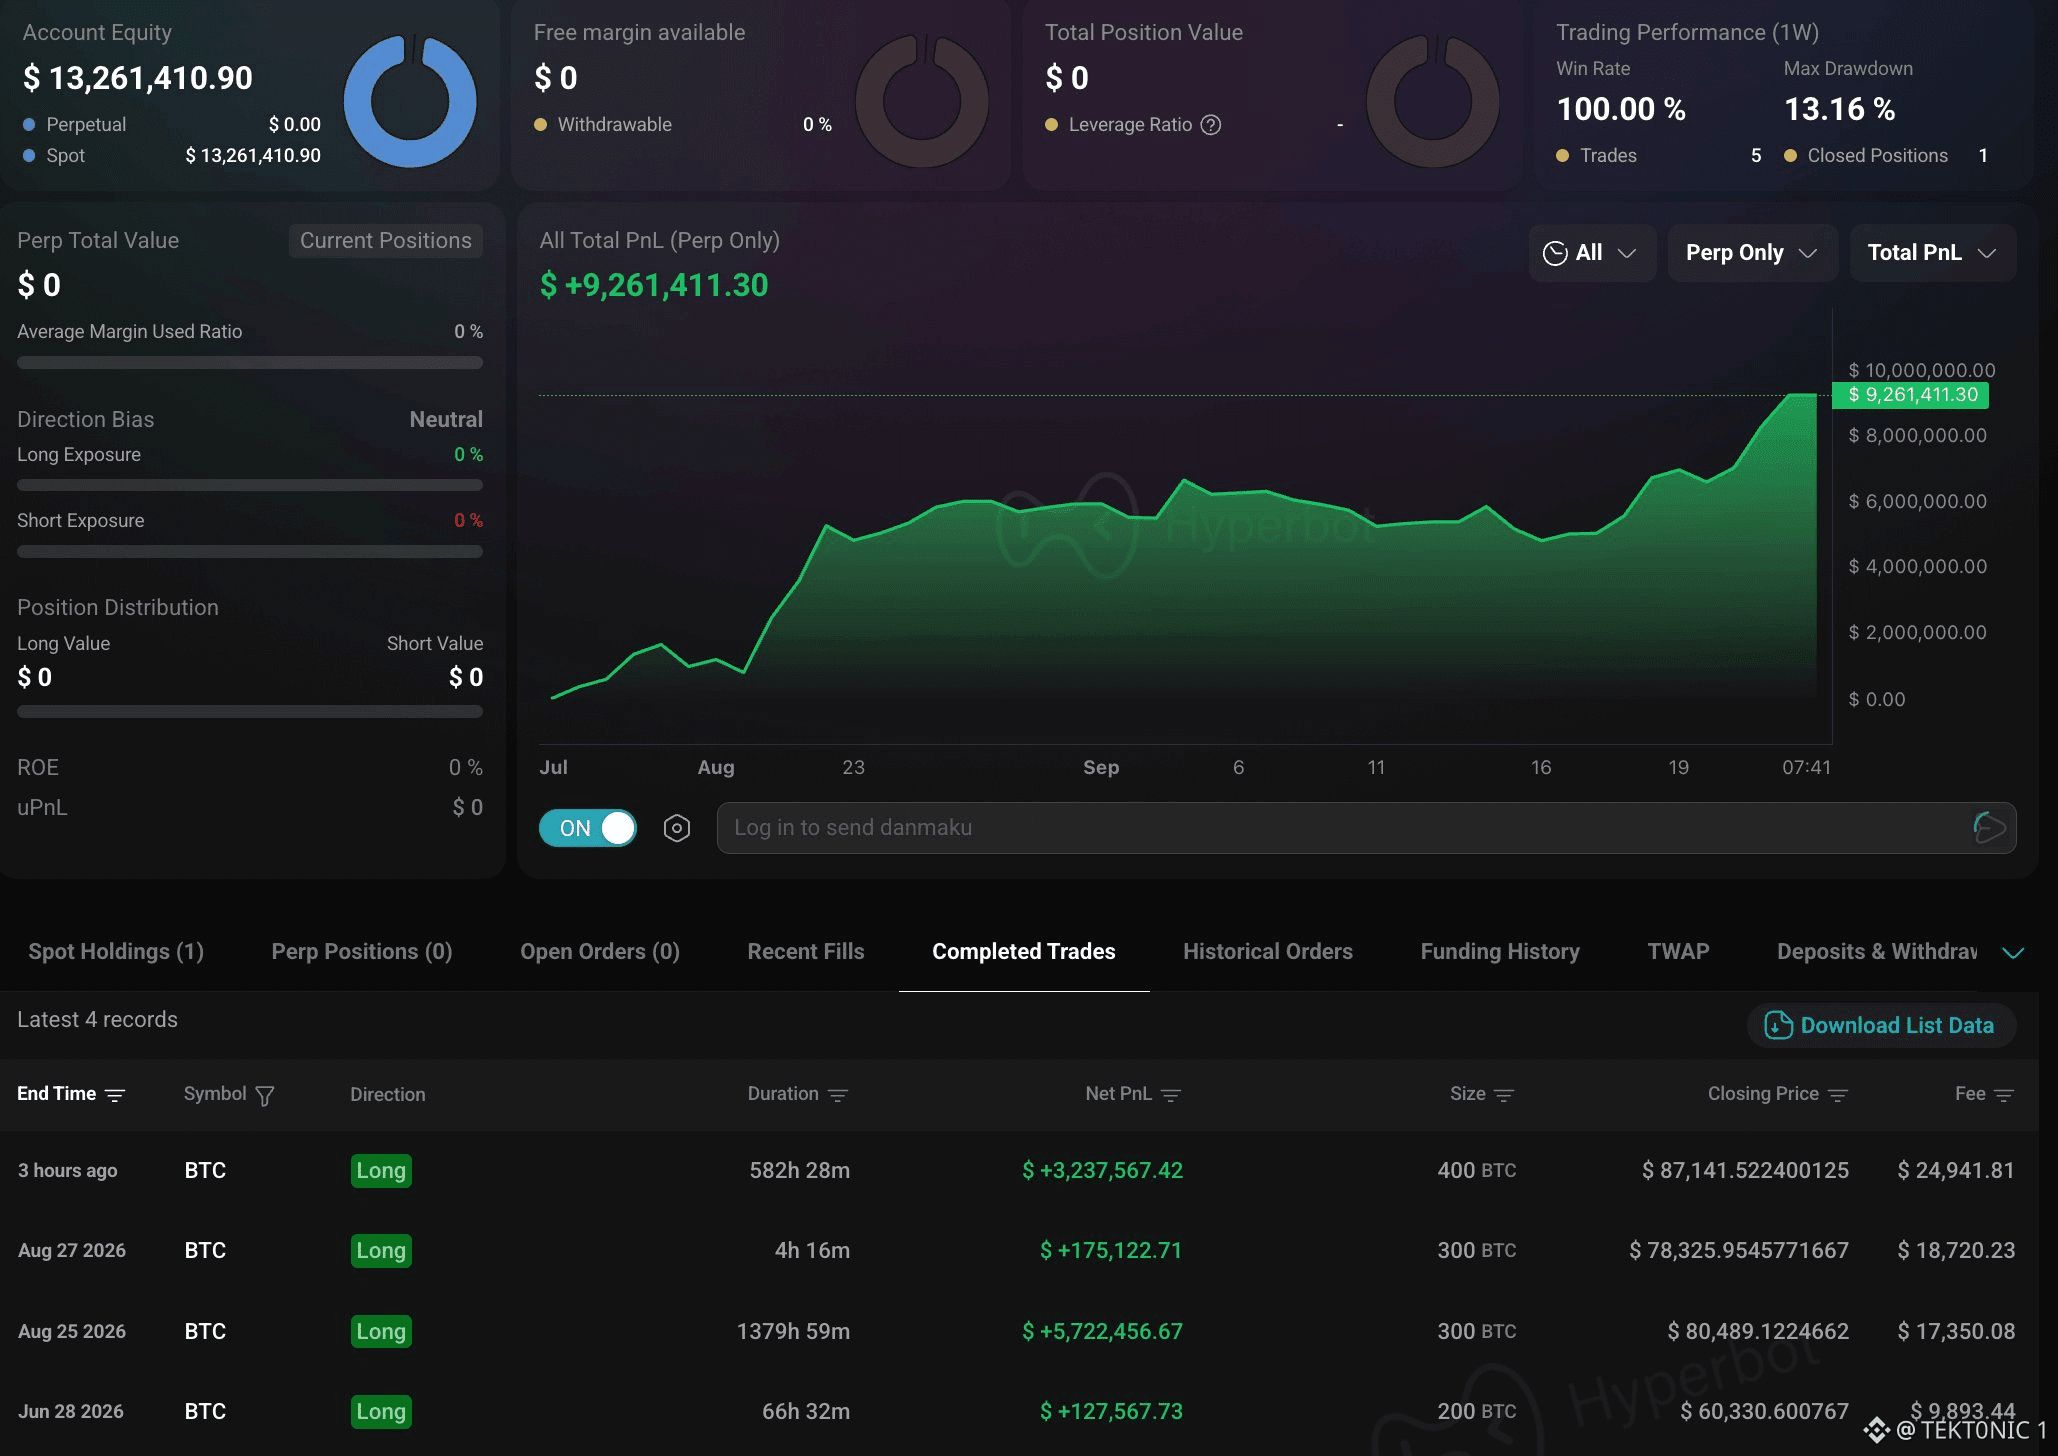
Task: Click Download List Data button
Action: point(1881,1026)
